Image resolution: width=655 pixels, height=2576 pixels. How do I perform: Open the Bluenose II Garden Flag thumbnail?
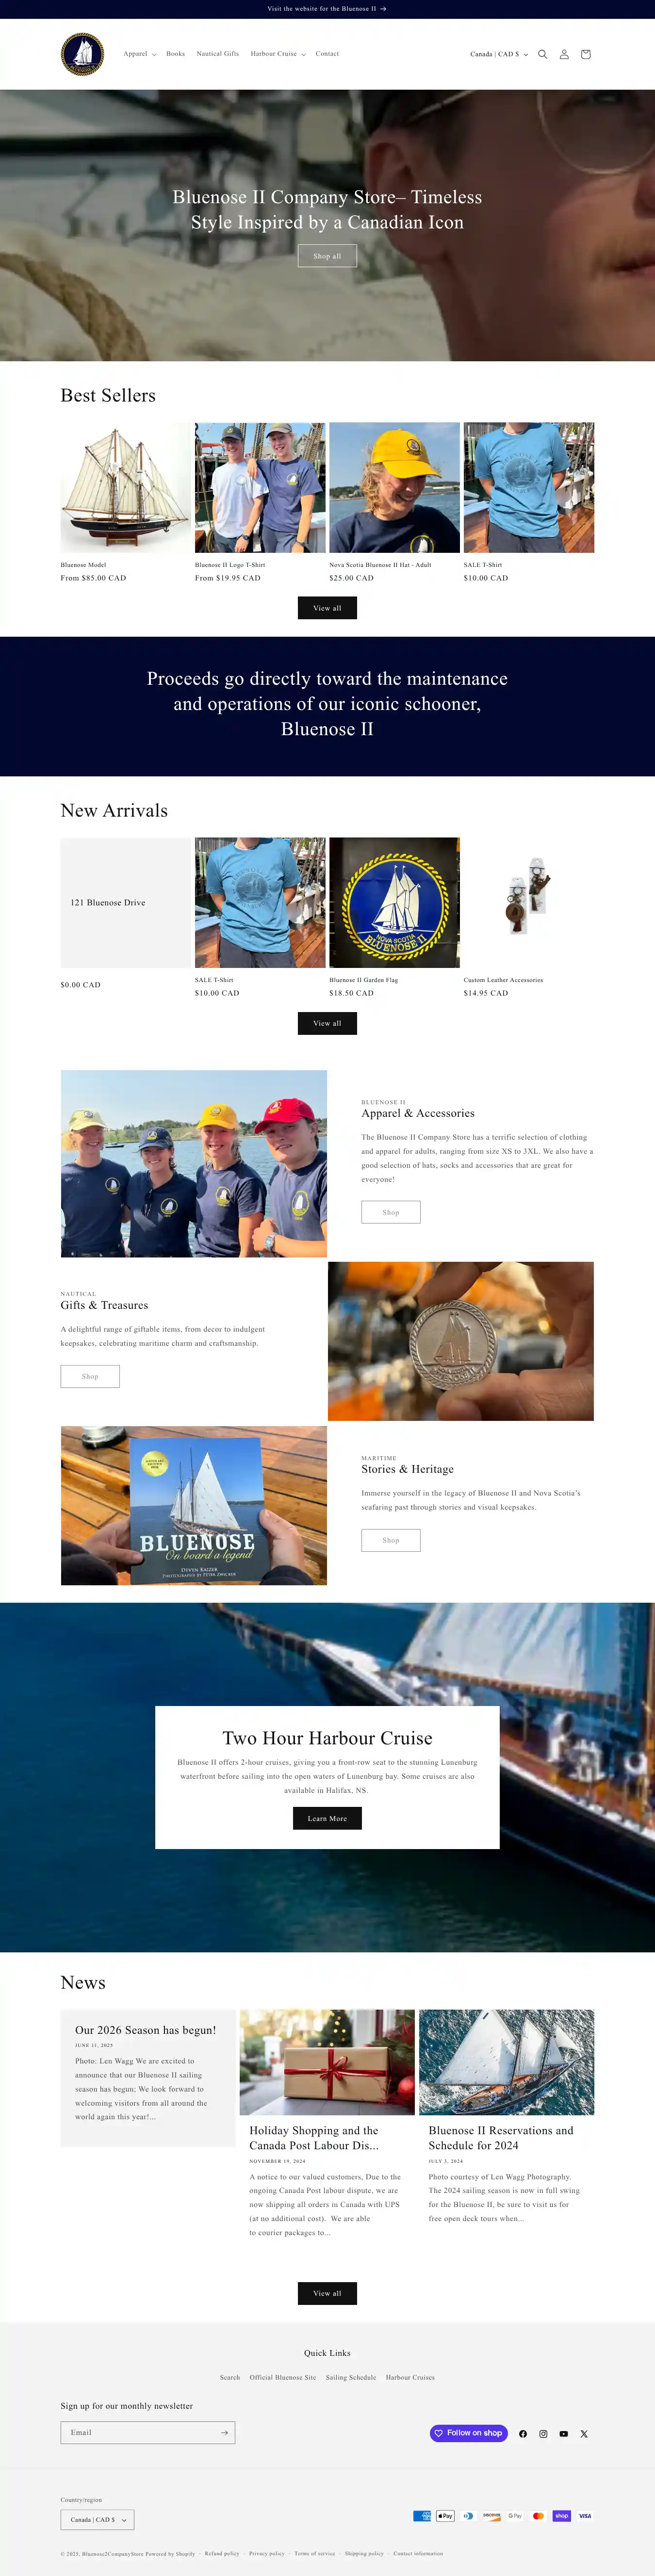click(394, 902)
